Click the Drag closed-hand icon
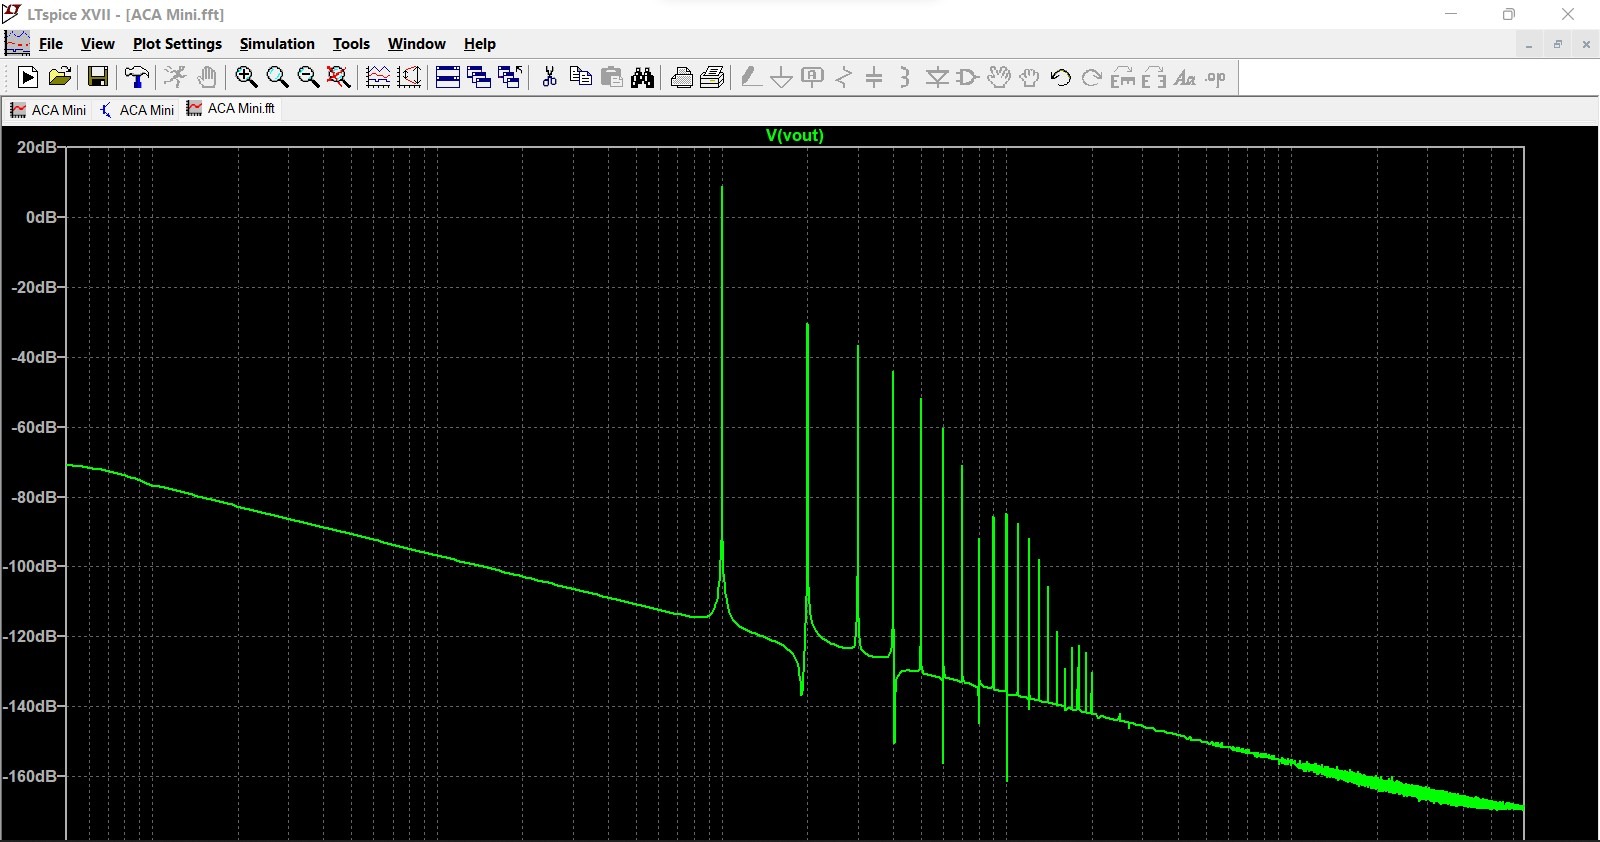The width and height of the screenshot is (1600, 842). [1029, 77]
